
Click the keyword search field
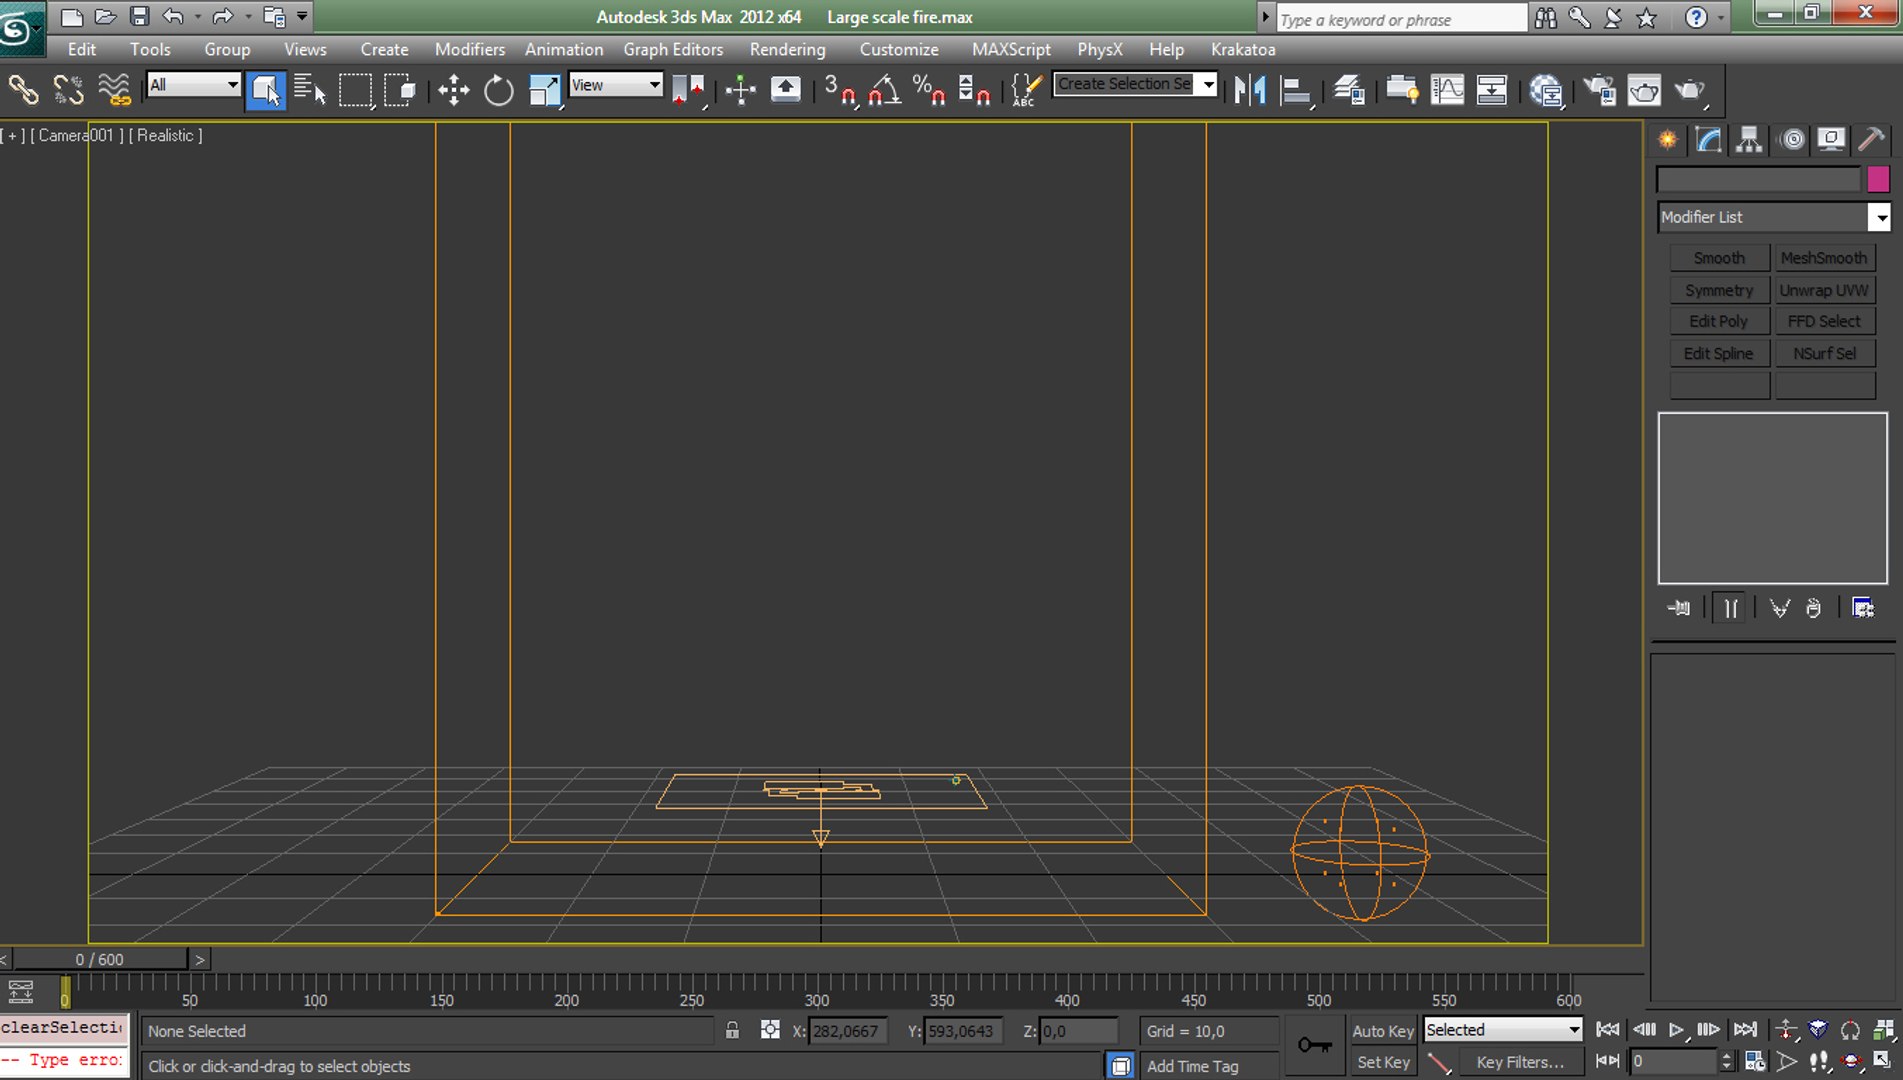coord(1402,19)
